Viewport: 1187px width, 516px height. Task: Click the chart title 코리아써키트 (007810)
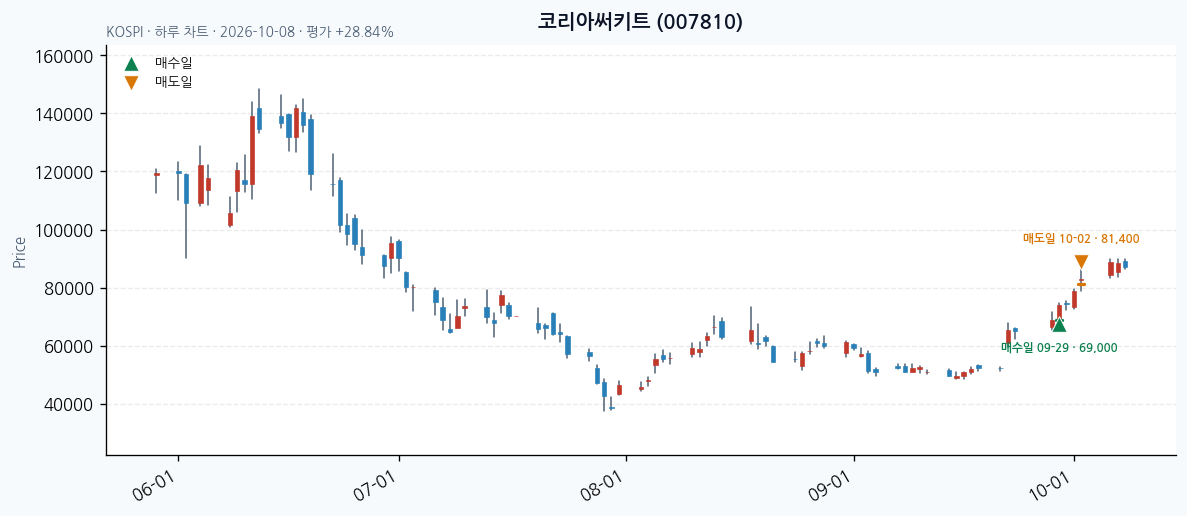pyautogui.click(x=640, y=22)
